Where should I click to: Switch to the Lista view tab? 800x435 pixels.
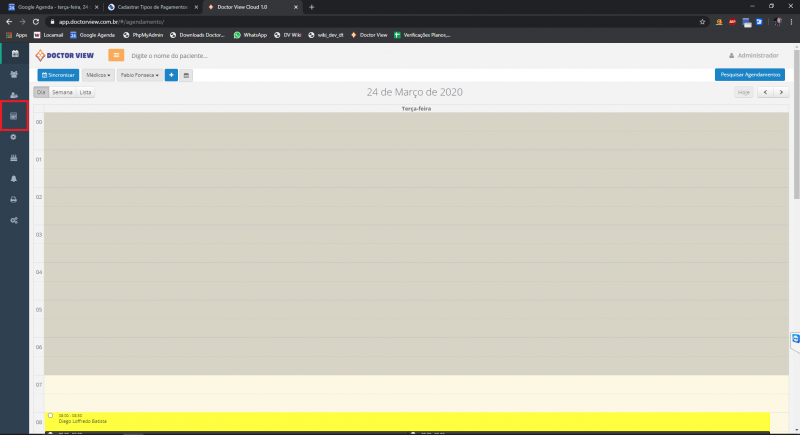[x=86, y=92]
